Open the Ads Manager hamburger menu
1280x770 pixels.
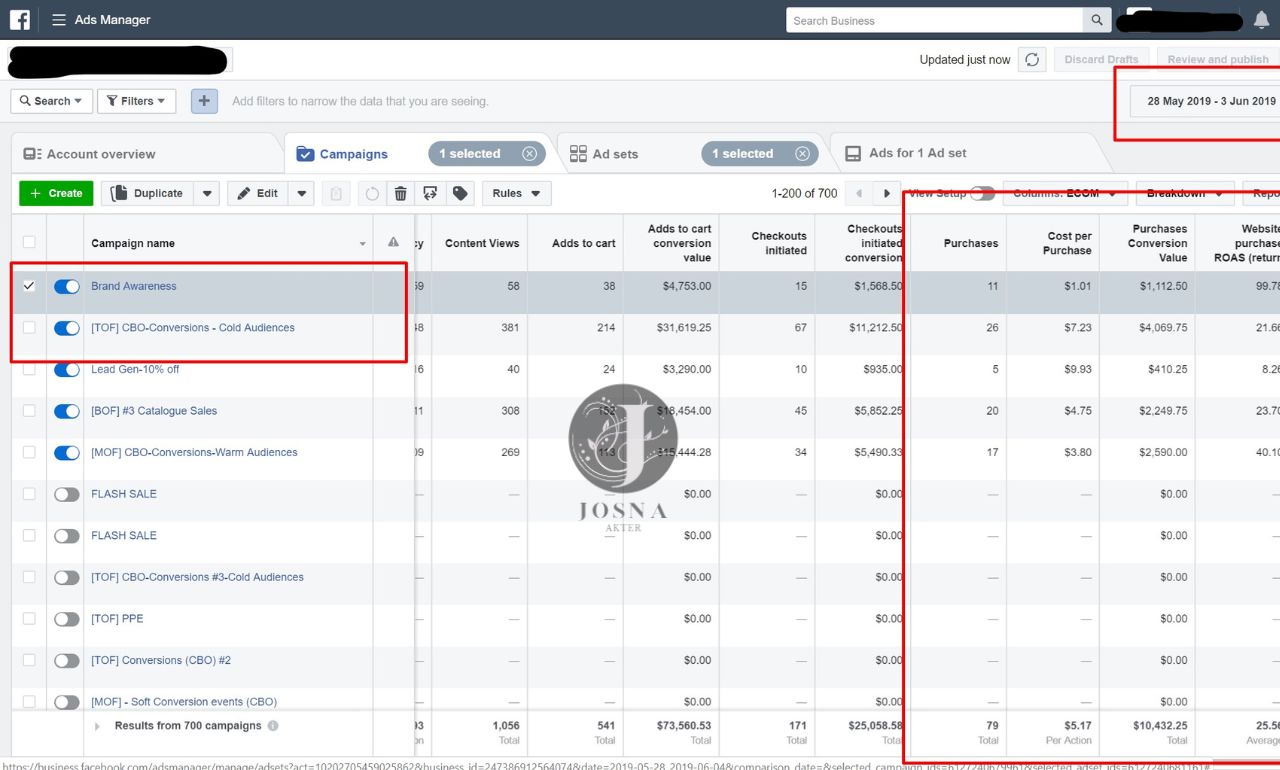59,20
